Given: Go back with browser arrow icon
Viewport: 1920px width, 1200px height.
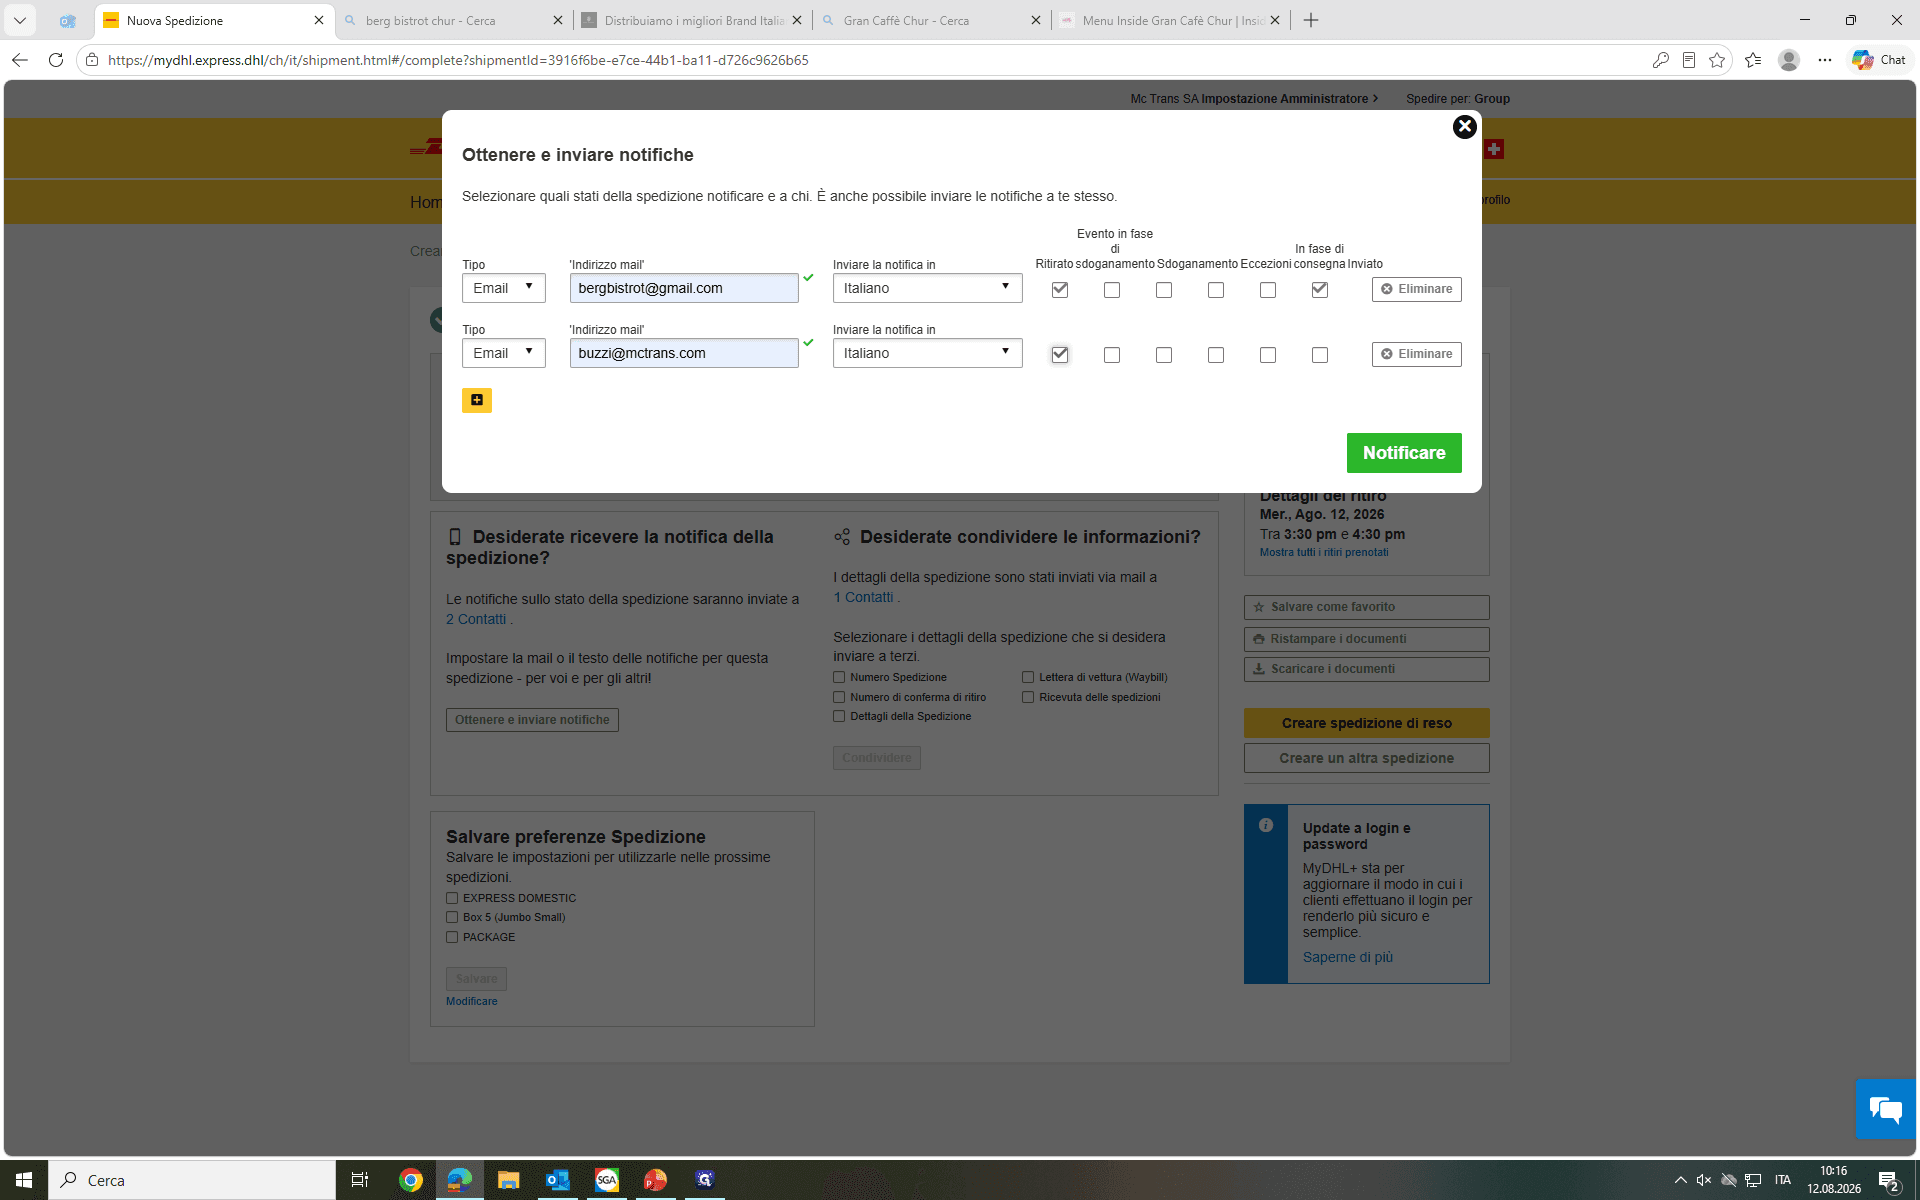Looking at the screenshot, I should pyautogui.click(x=20, y=60).
